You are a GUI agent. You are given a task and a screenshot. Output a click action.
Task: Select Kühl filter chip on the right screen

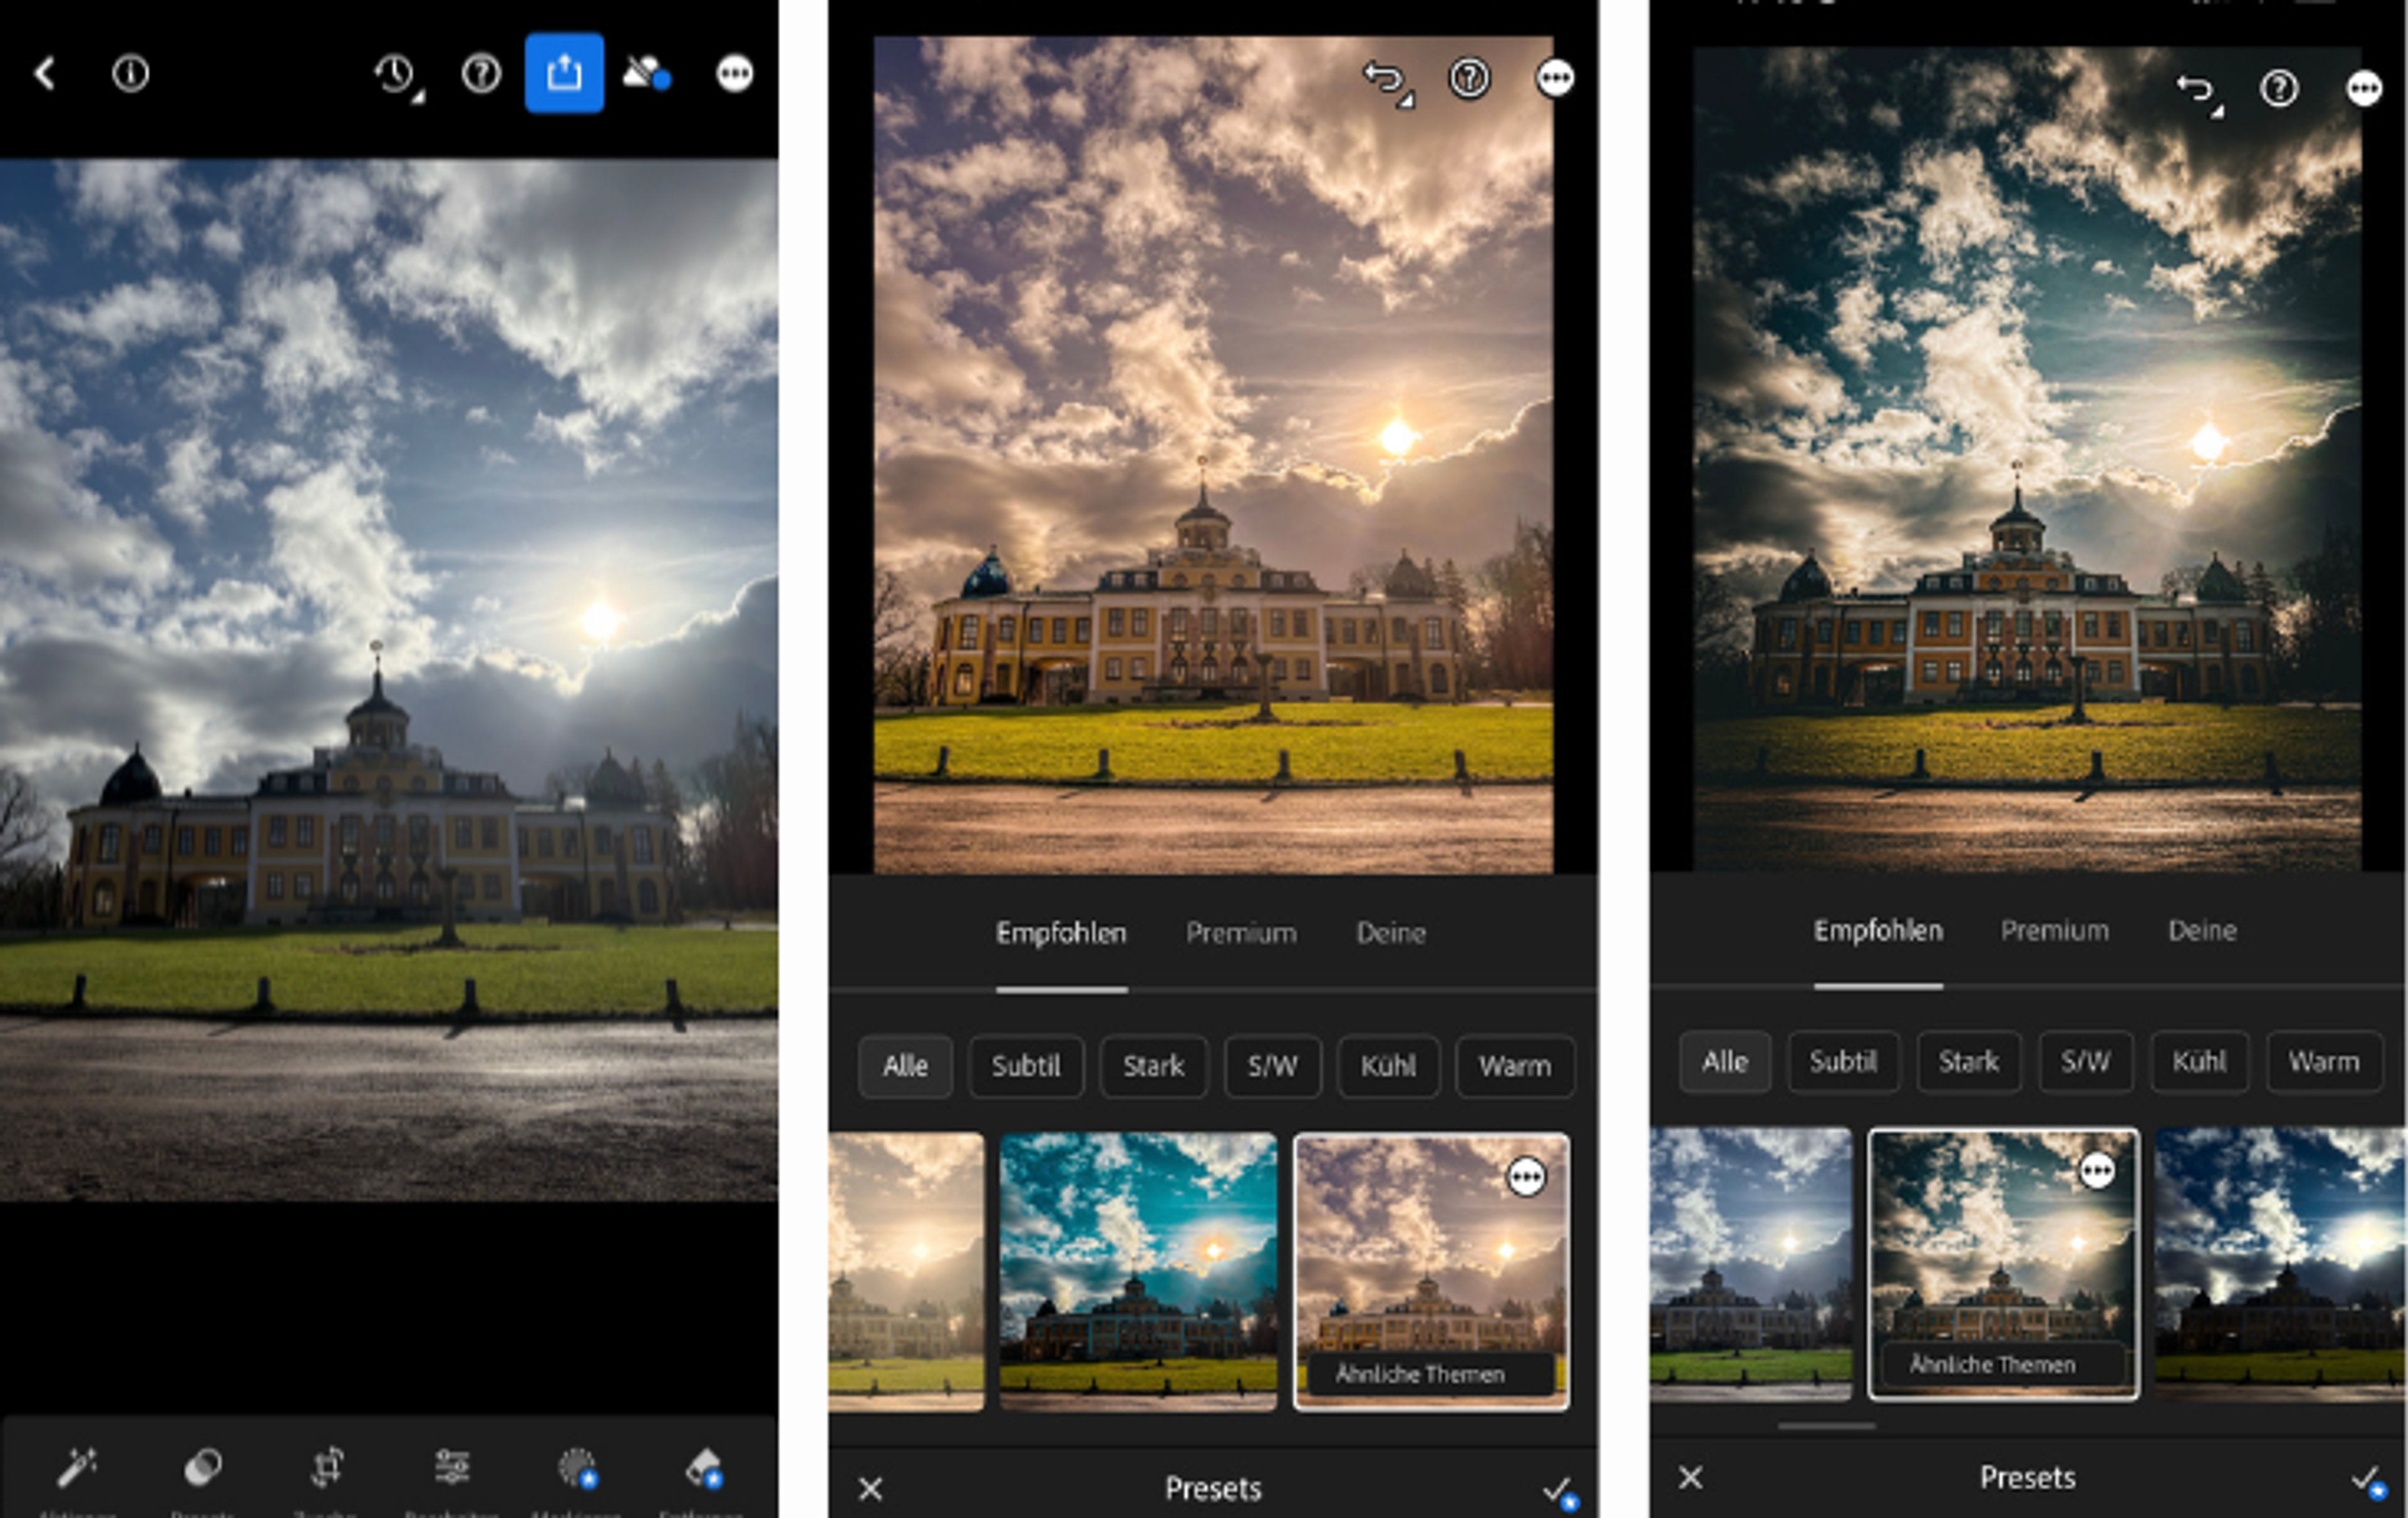tap(2199, 1062)
